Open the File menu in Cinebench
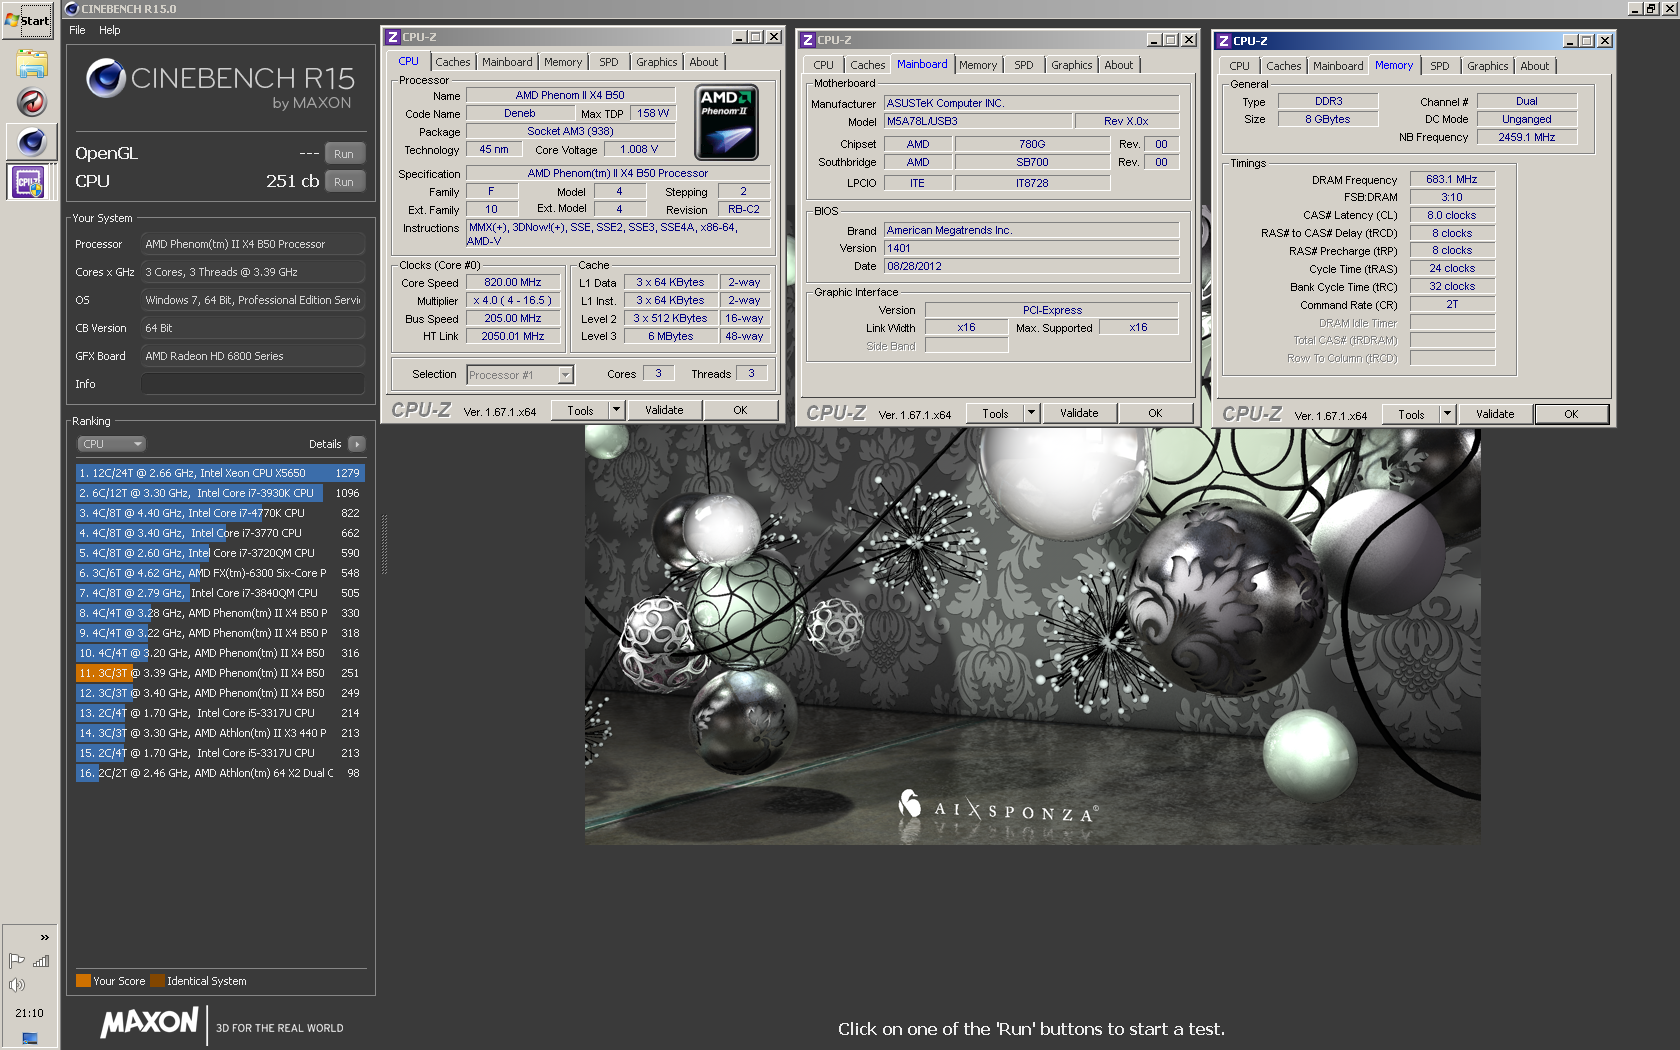The image size is (1680, 1050). (x=77, y=30)
